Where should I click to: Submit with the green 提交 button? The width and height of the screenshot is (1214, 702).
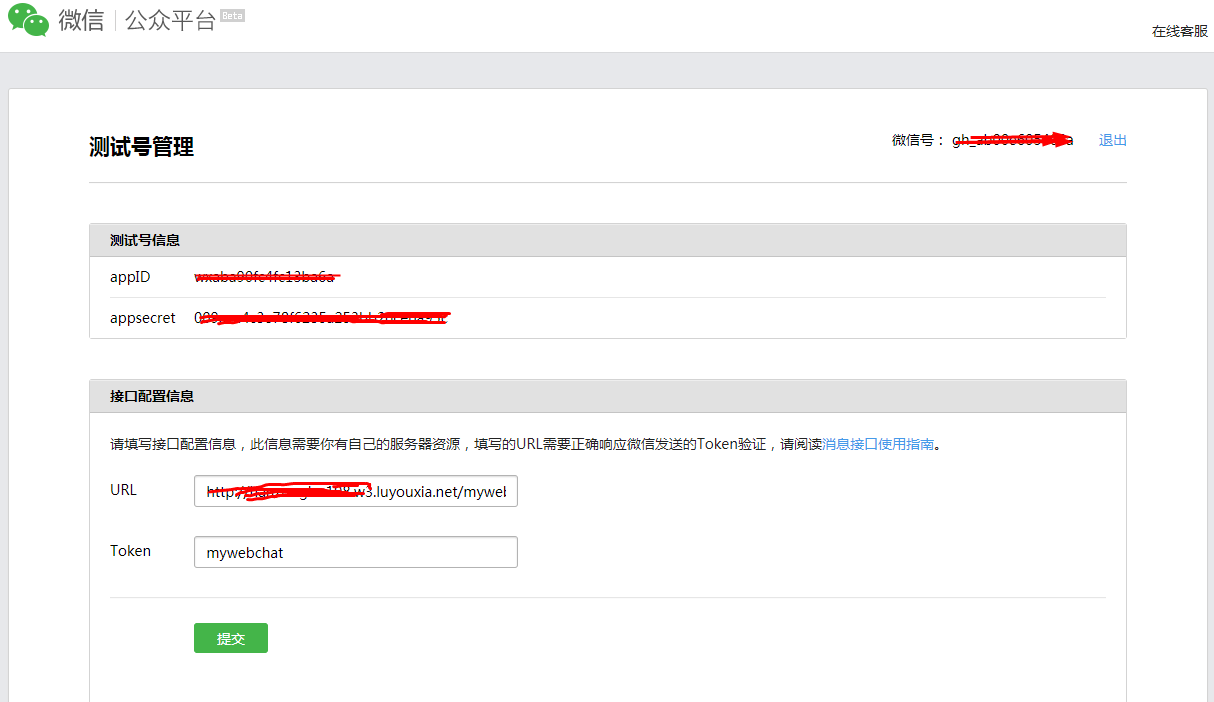tap(231, 638)
